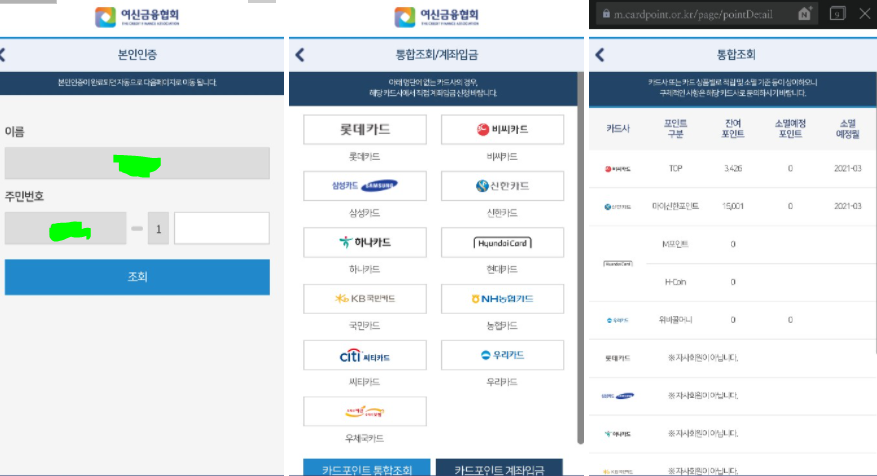Click the lock icon in the address bar
877x476 pixels.
coord(606,13)
